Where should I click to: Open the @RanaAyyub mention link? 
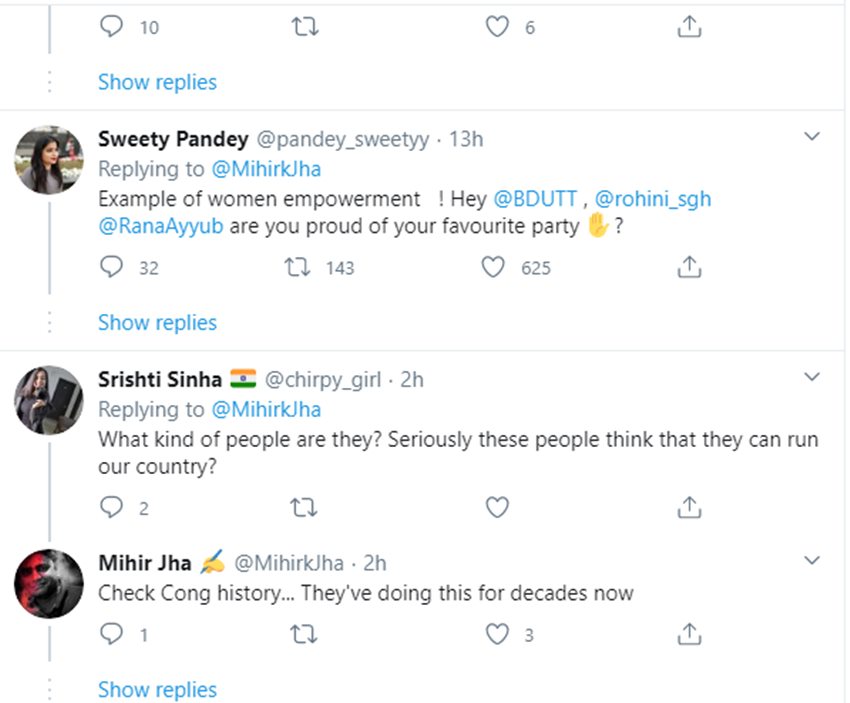[161, 226]
